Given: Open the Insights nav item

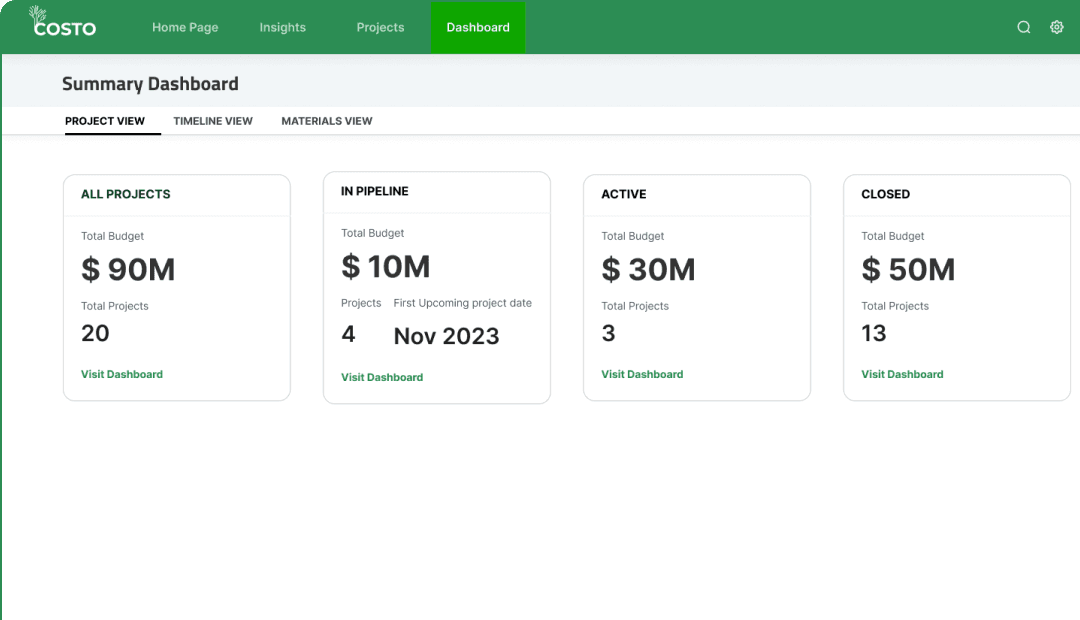Looking at the screenshot, I should (x=282, y=28).
